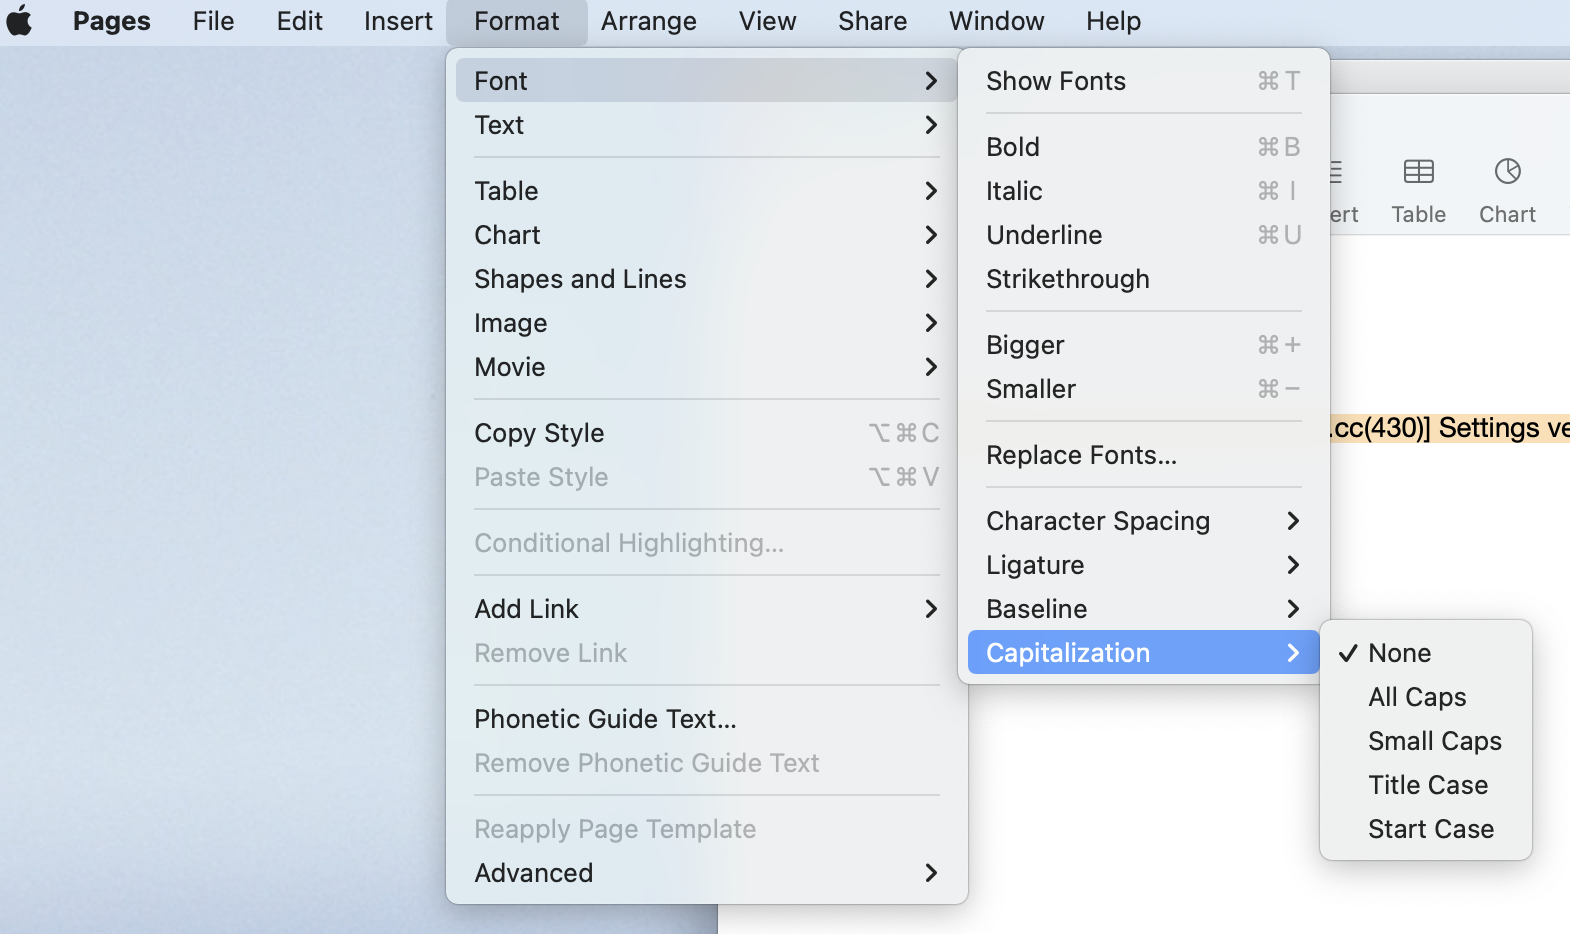
Task: Open the Insert menu in menu bar
Action: point(398,21)
